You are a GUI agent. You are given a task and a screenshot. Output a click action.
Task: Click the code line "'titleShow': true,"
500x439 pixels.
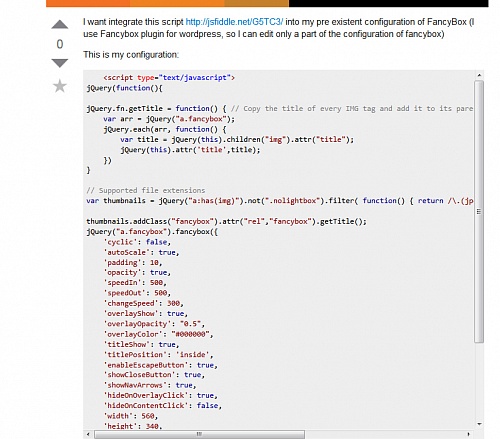(x=141, y=344)
